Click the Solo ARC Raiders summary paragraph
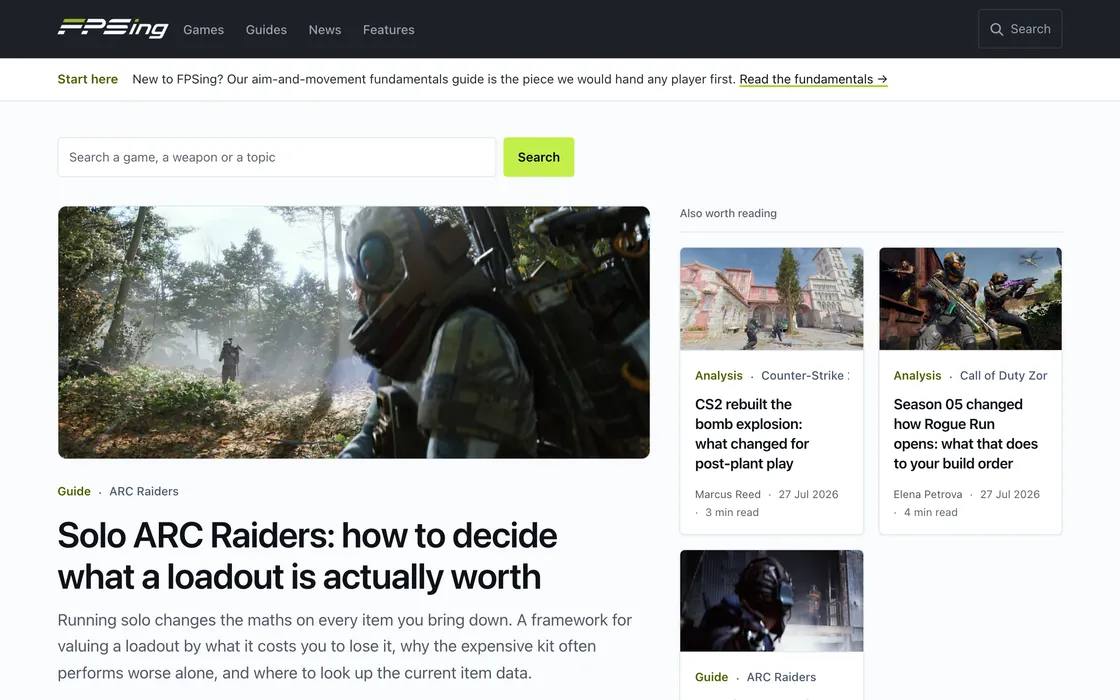The image size is (1120, 700). coord(345,646)
